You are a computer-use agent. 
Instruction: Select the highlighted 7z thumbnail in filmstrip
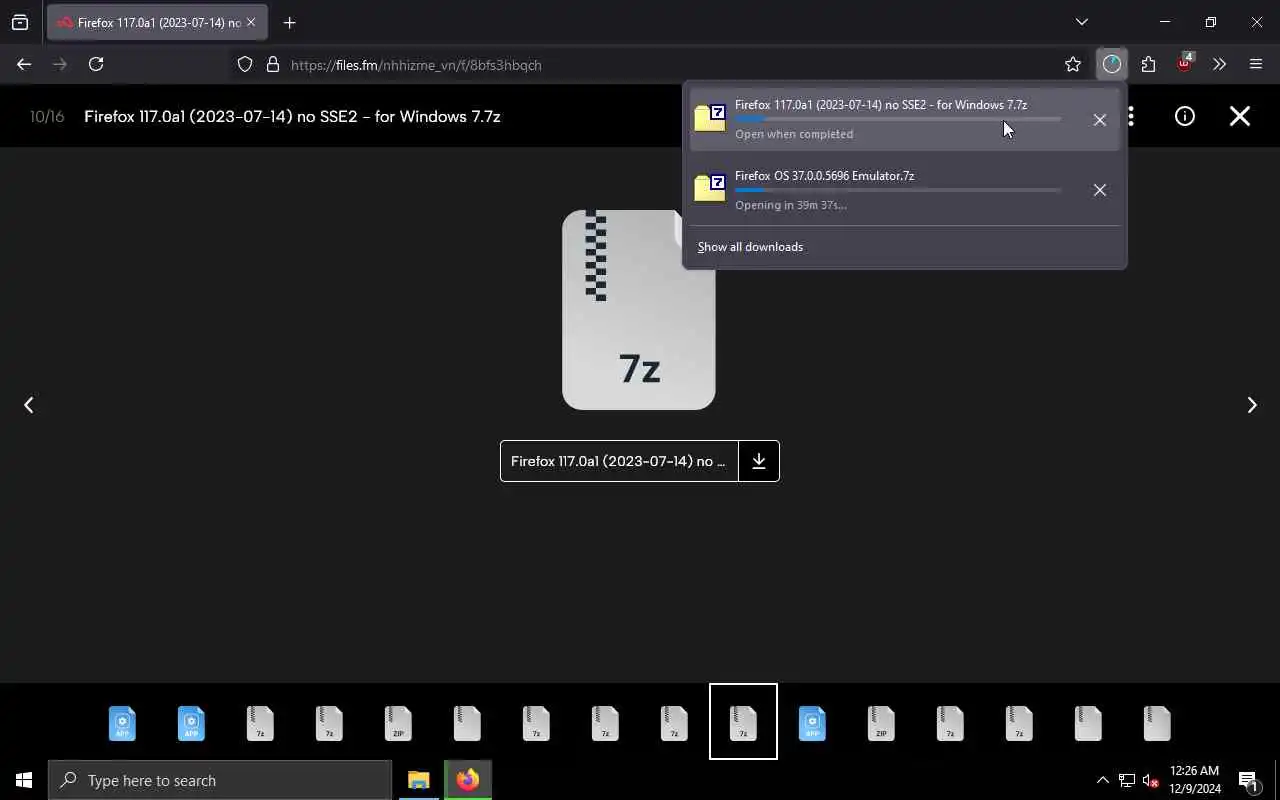(743, 722)
